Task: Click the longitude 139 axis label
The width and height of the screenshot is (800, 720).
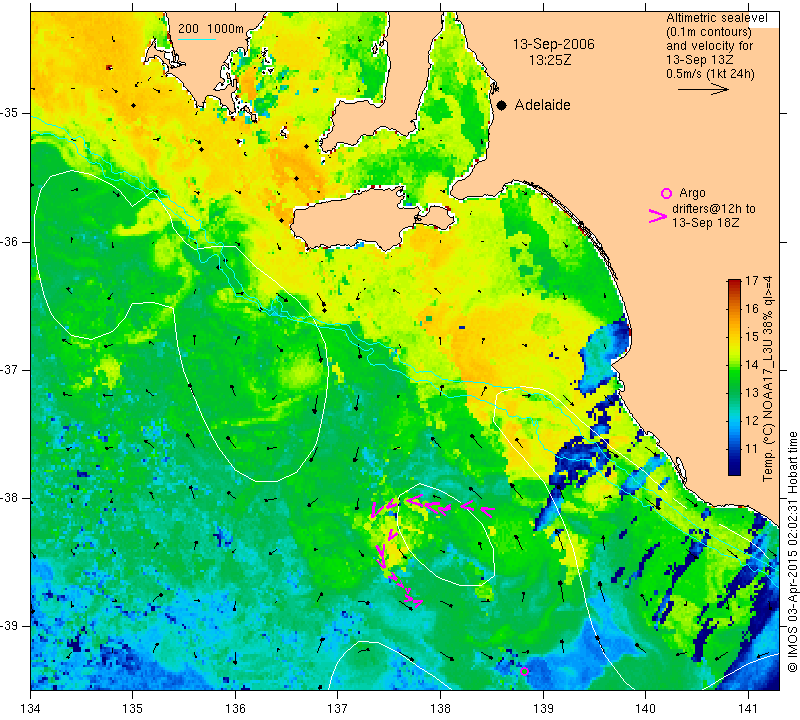Action: (x=543, y=709)
